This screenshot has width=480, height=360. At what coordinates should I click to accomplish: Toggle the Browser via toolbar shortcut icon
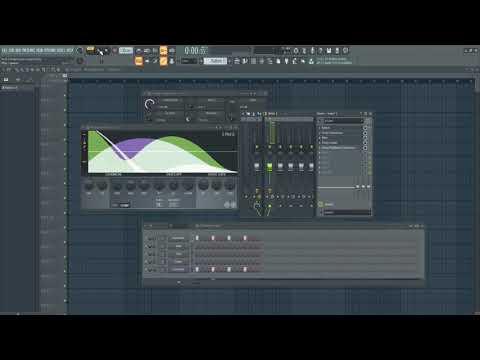point(270,61)
